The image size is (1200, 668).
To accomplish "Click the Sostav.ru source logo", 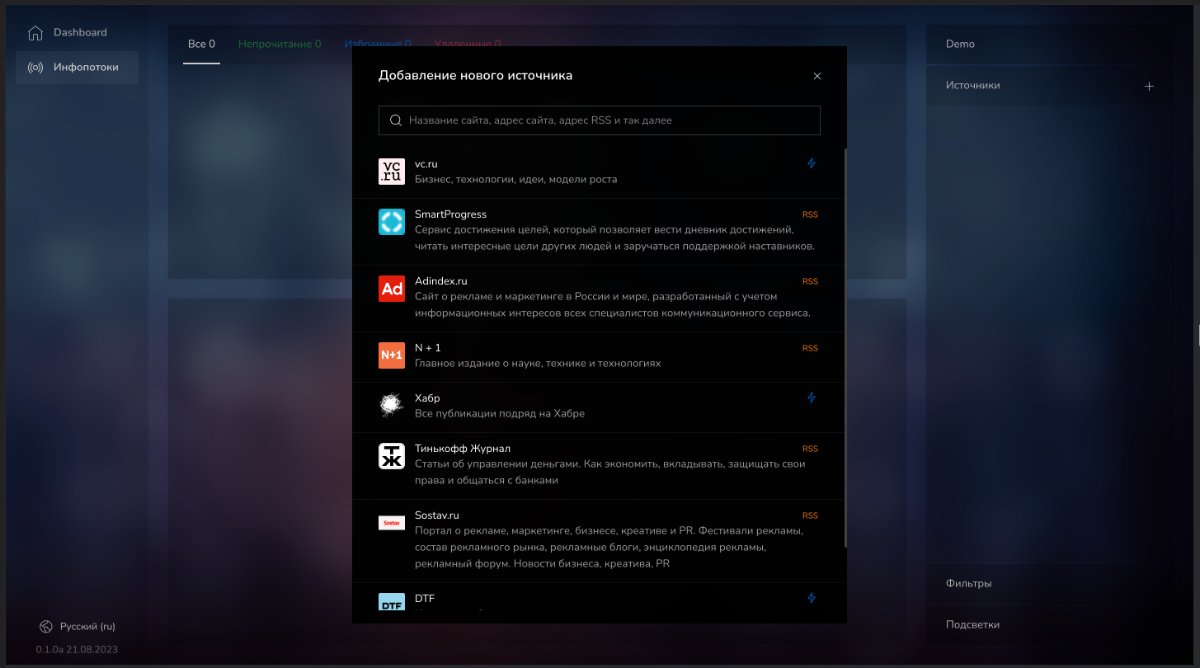I will pyautogui.click(x=391, y=523).
